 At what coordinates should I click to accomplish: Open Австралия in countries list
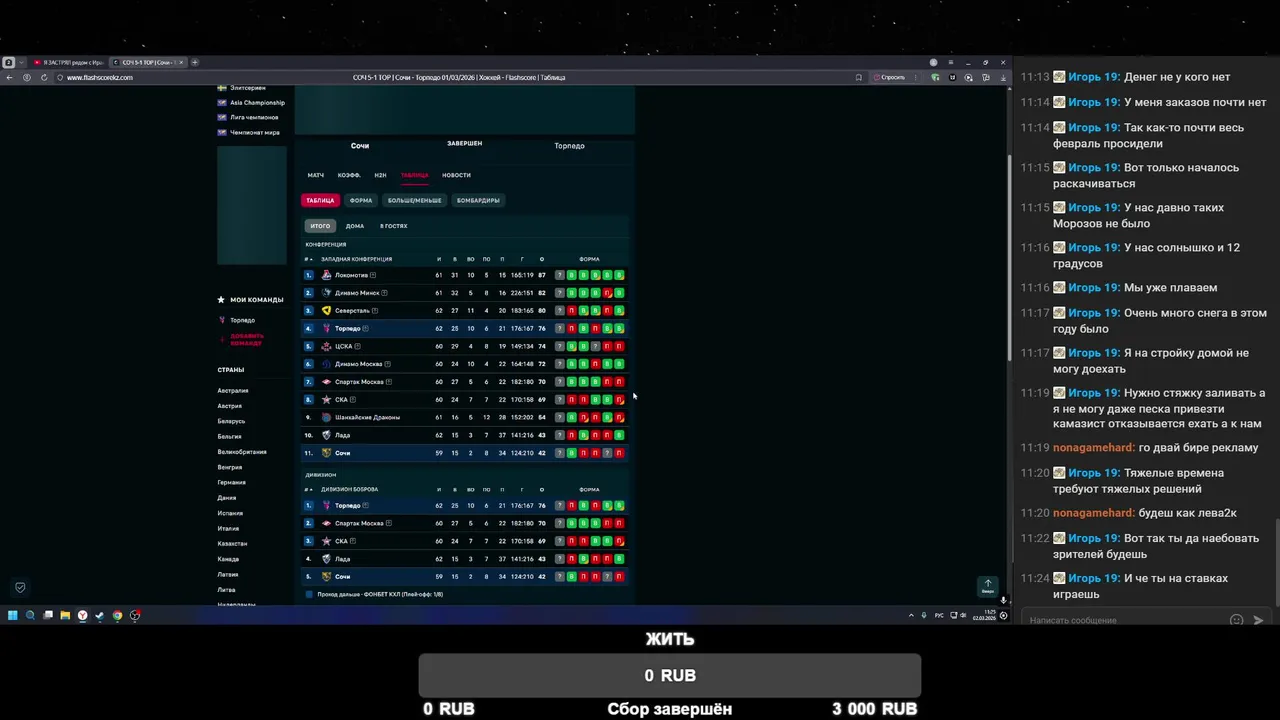tap(233, 391)
